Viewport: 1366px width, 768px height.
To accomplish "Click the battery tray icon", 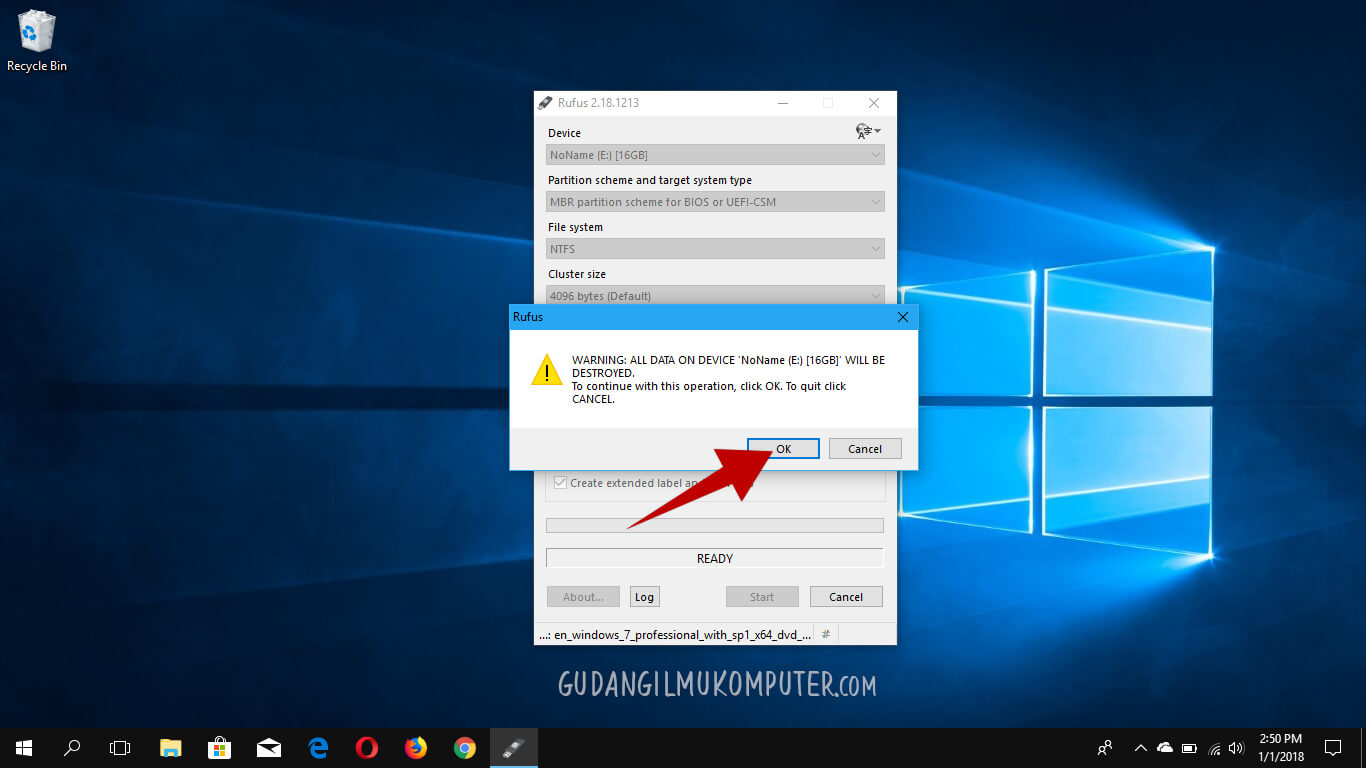I will point(1189,747).
